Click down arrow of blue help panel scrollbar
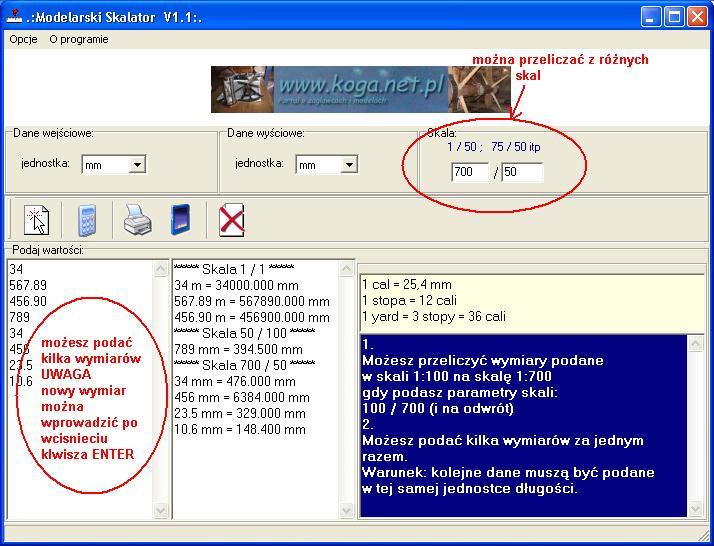The image size is (714, 546). click(697, 510)
